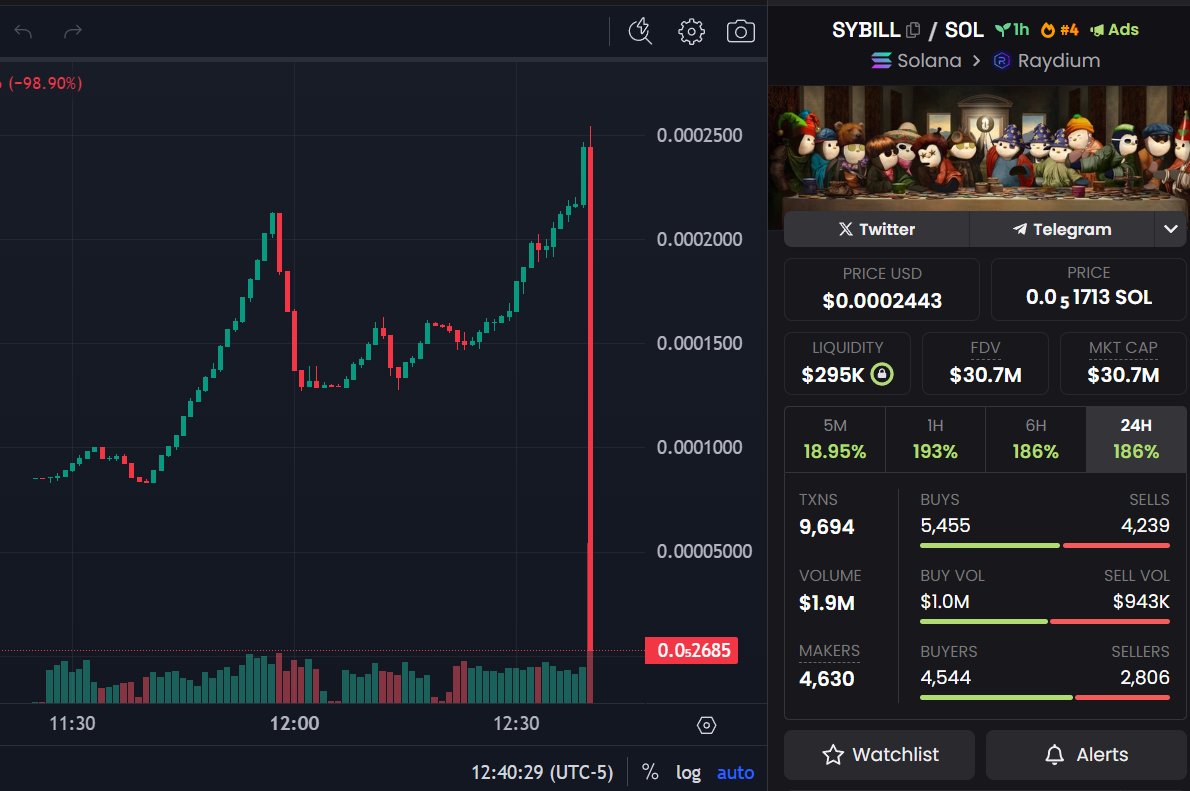Switch to the 5M timeframe tab
This screenshot has width=1190, height=791.
click(835, 439)
